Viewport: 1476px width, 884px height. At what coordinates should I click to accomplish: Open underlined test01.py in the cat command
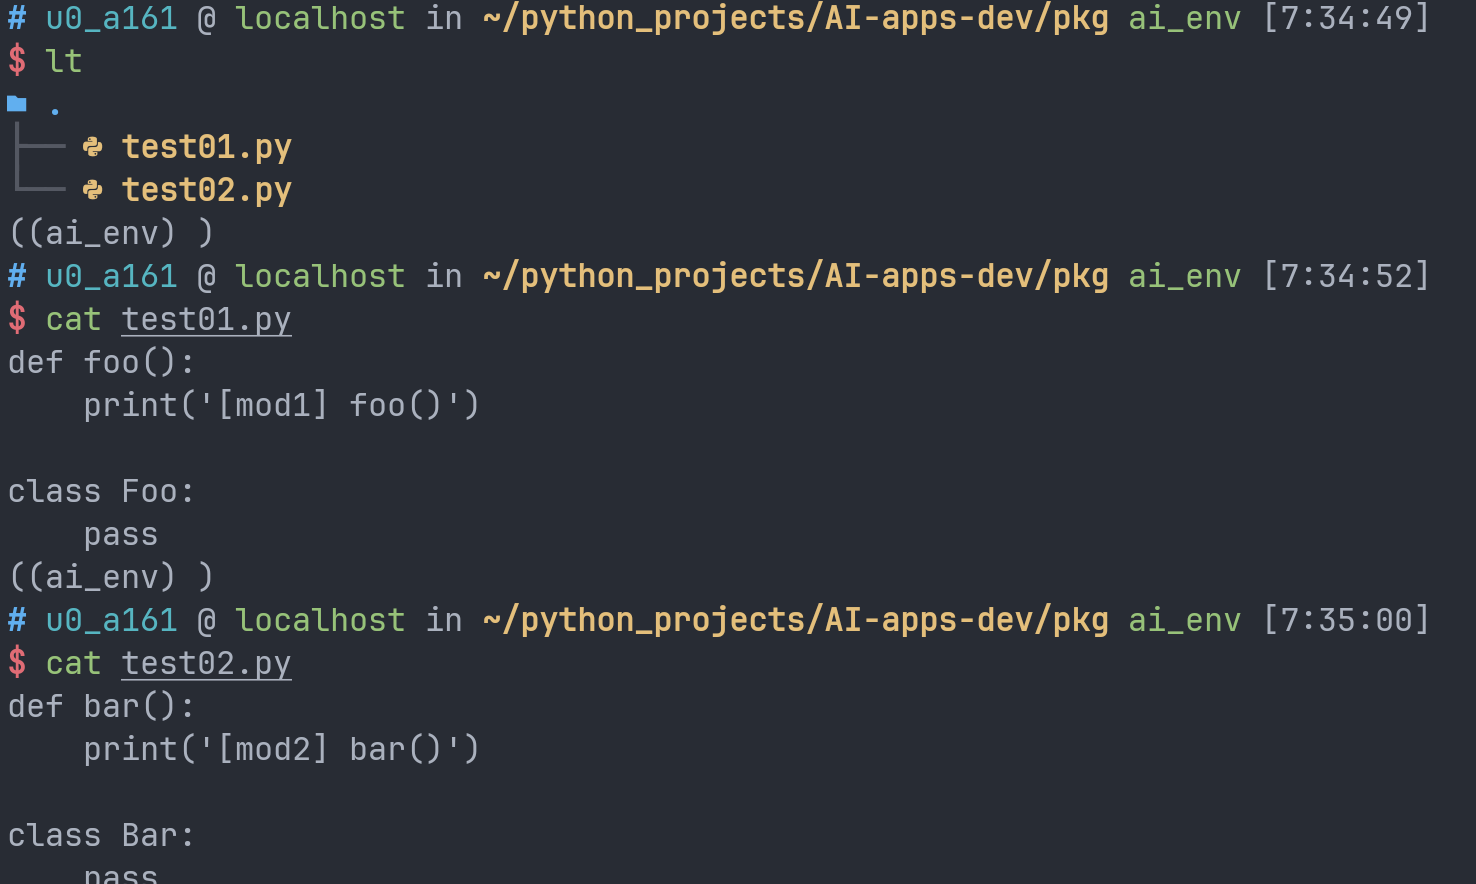(x=206, y=320)
